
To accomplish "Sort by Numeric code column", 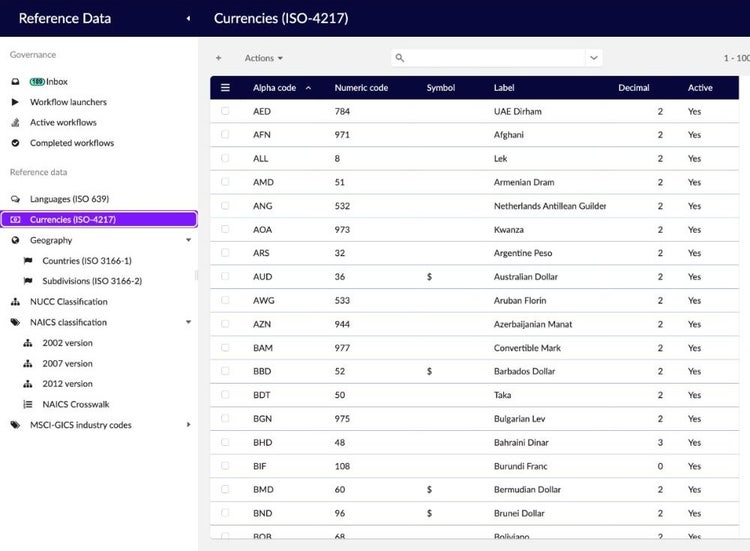I will 361,88.
